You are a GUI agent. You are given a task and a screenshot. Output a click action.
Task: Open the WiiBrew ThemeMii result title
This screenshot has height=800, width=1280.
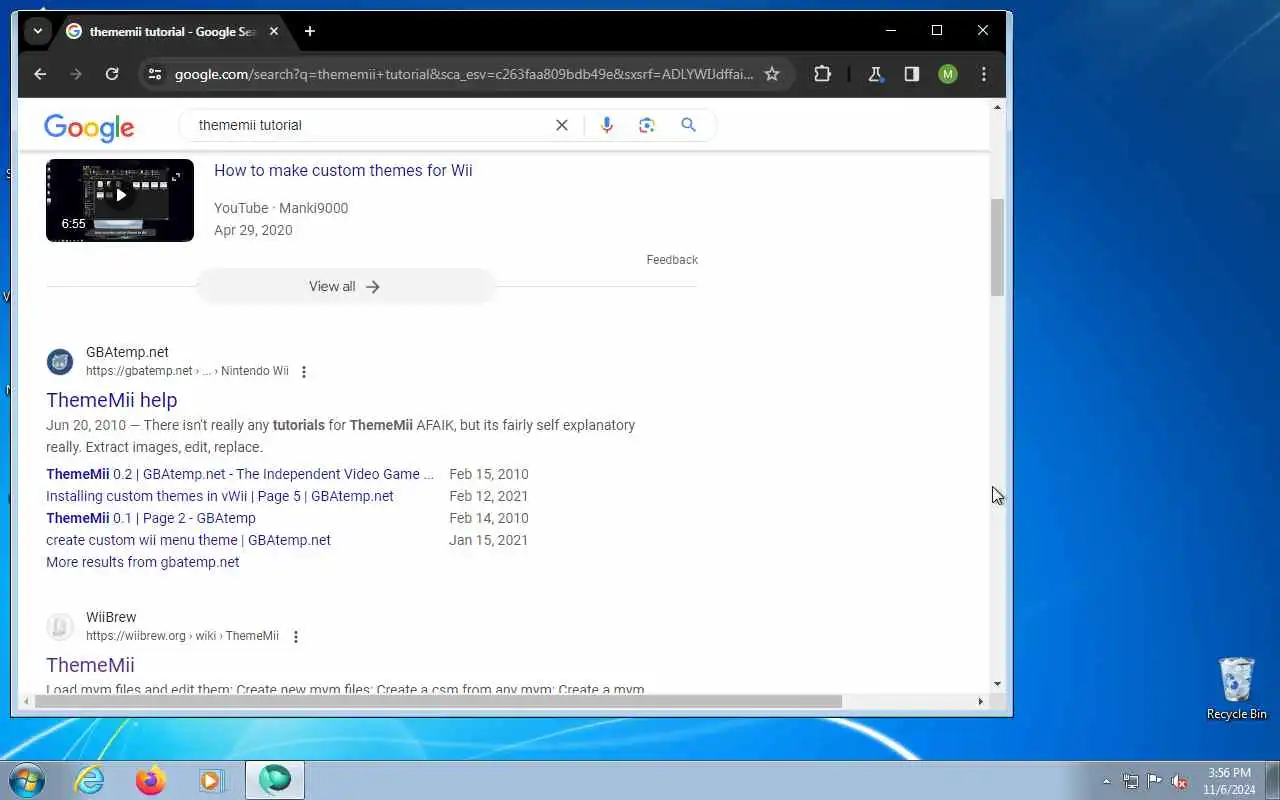coord(90,665)
